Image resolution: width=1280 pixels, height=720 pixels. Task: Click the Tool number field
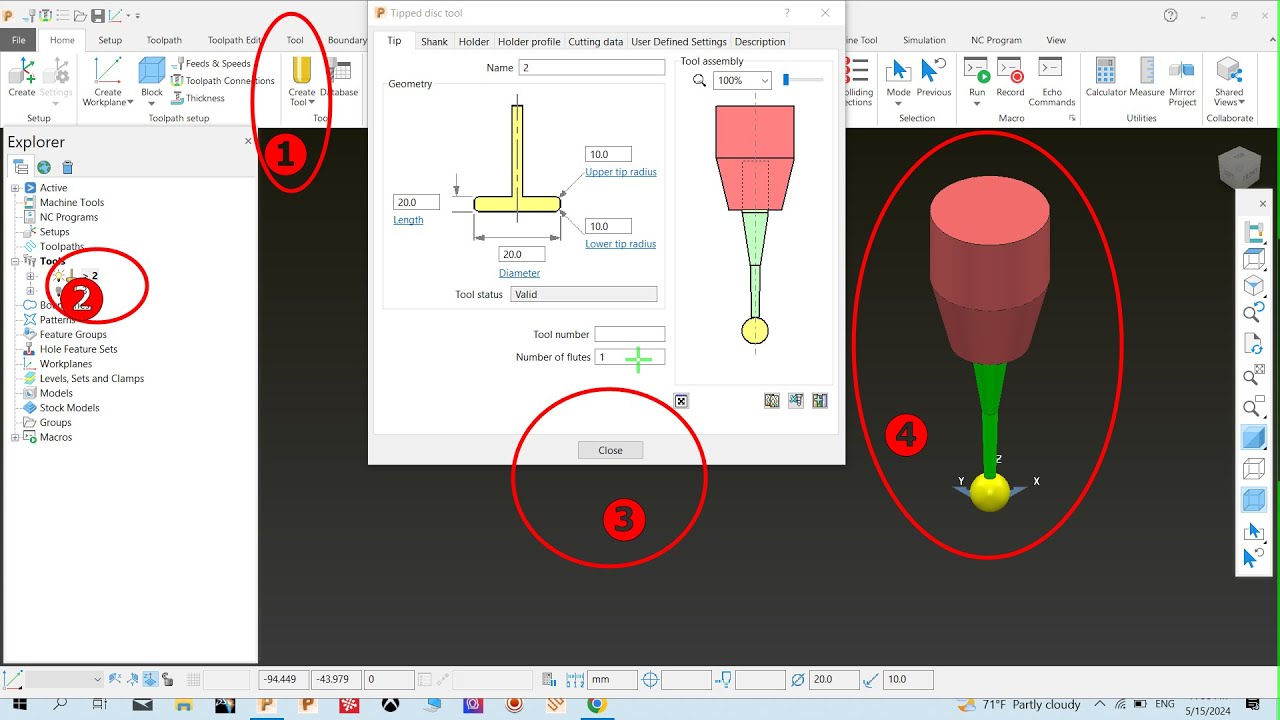pyautogui.click(x=629, y=334)
